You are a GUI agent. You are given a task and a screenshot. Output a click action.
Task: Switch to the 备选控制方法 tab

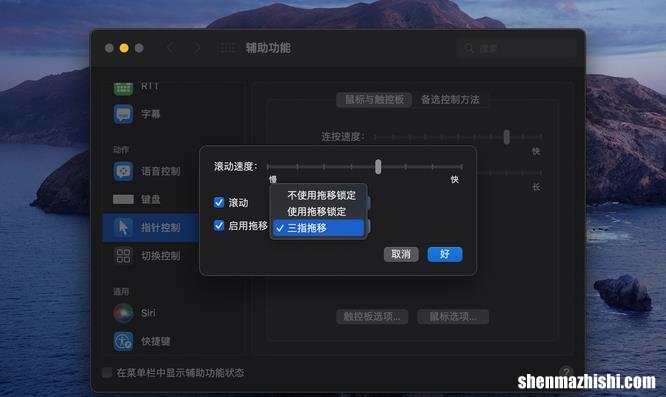coord(450,100)
